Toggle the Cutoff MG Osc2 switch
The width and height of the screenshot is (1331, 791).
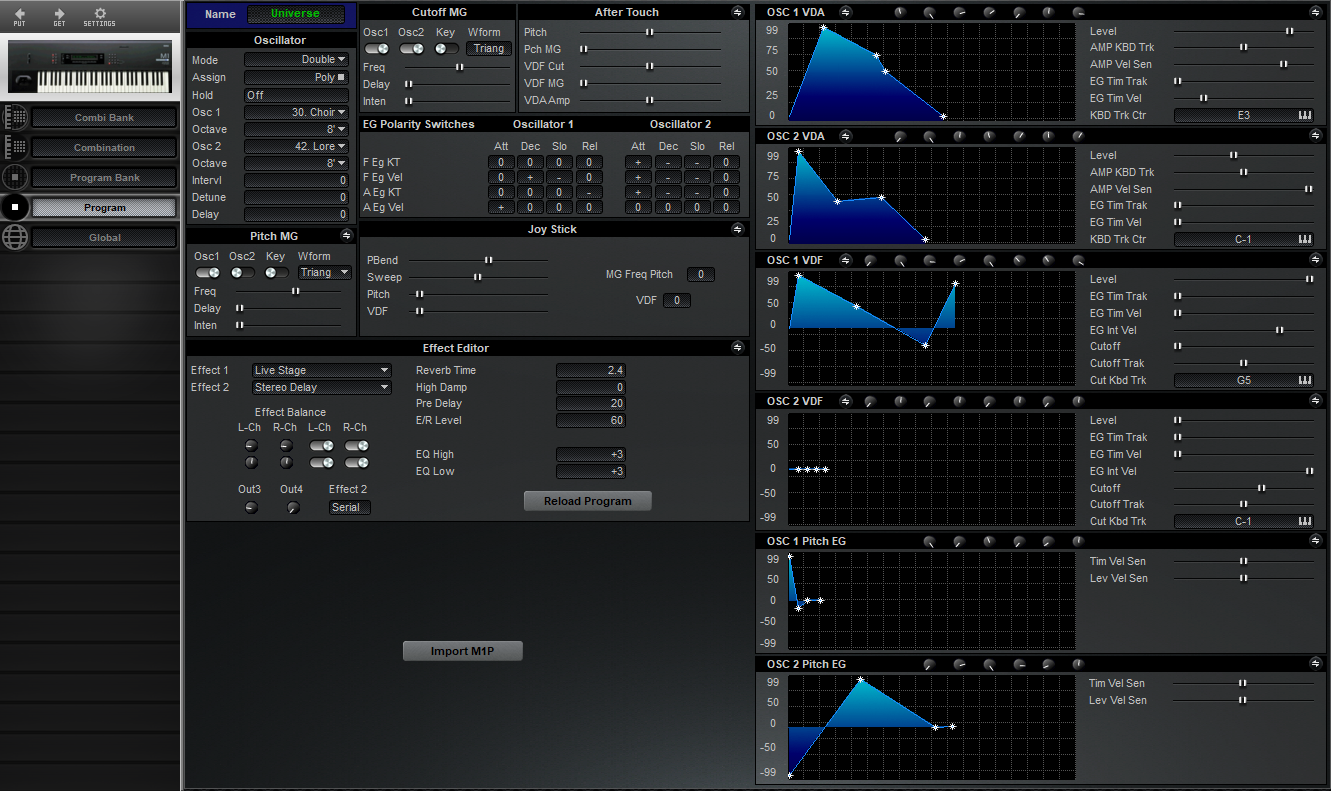coord(411,48)
